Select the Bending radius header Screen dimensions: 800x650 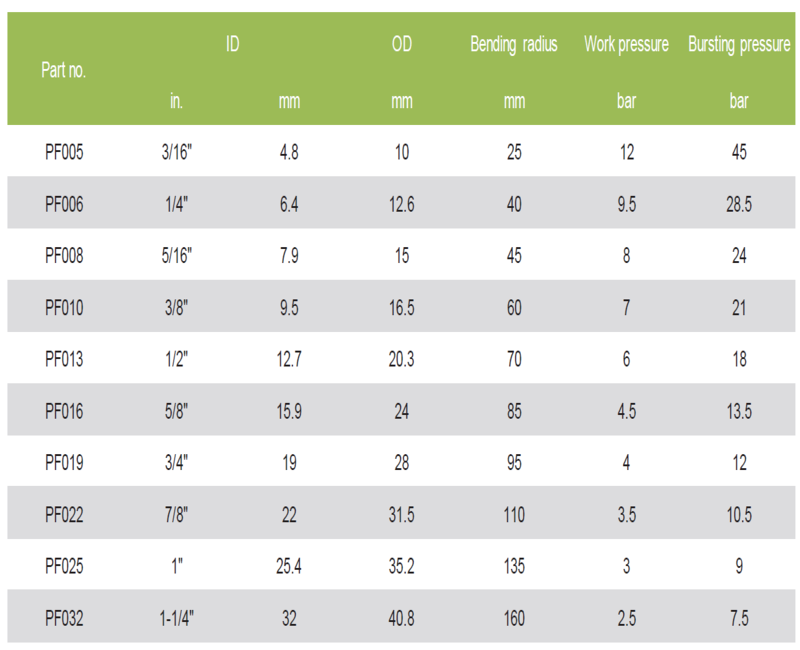click(x=514, y=45)
